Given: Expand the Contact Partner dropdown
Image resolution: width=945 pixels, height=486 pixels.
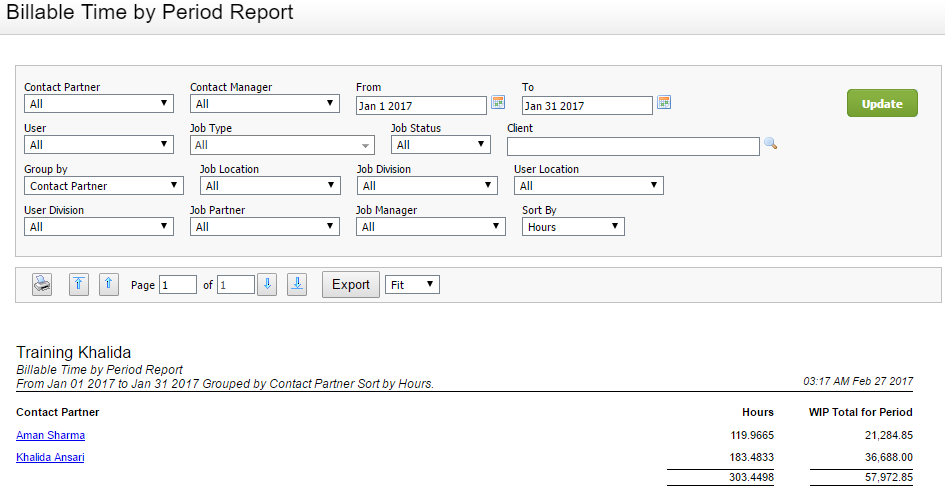Looking at the screenshot, I should pyautogui.click(x=99, y=104).
